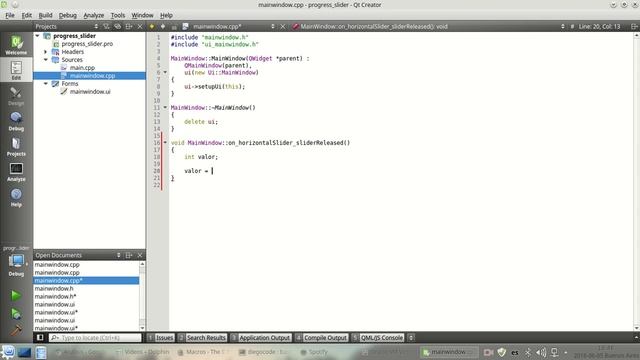Close the mainwindow.cpp* document
Screen dimensions: 640x360
pyautogui.click(x=283, y=26)
